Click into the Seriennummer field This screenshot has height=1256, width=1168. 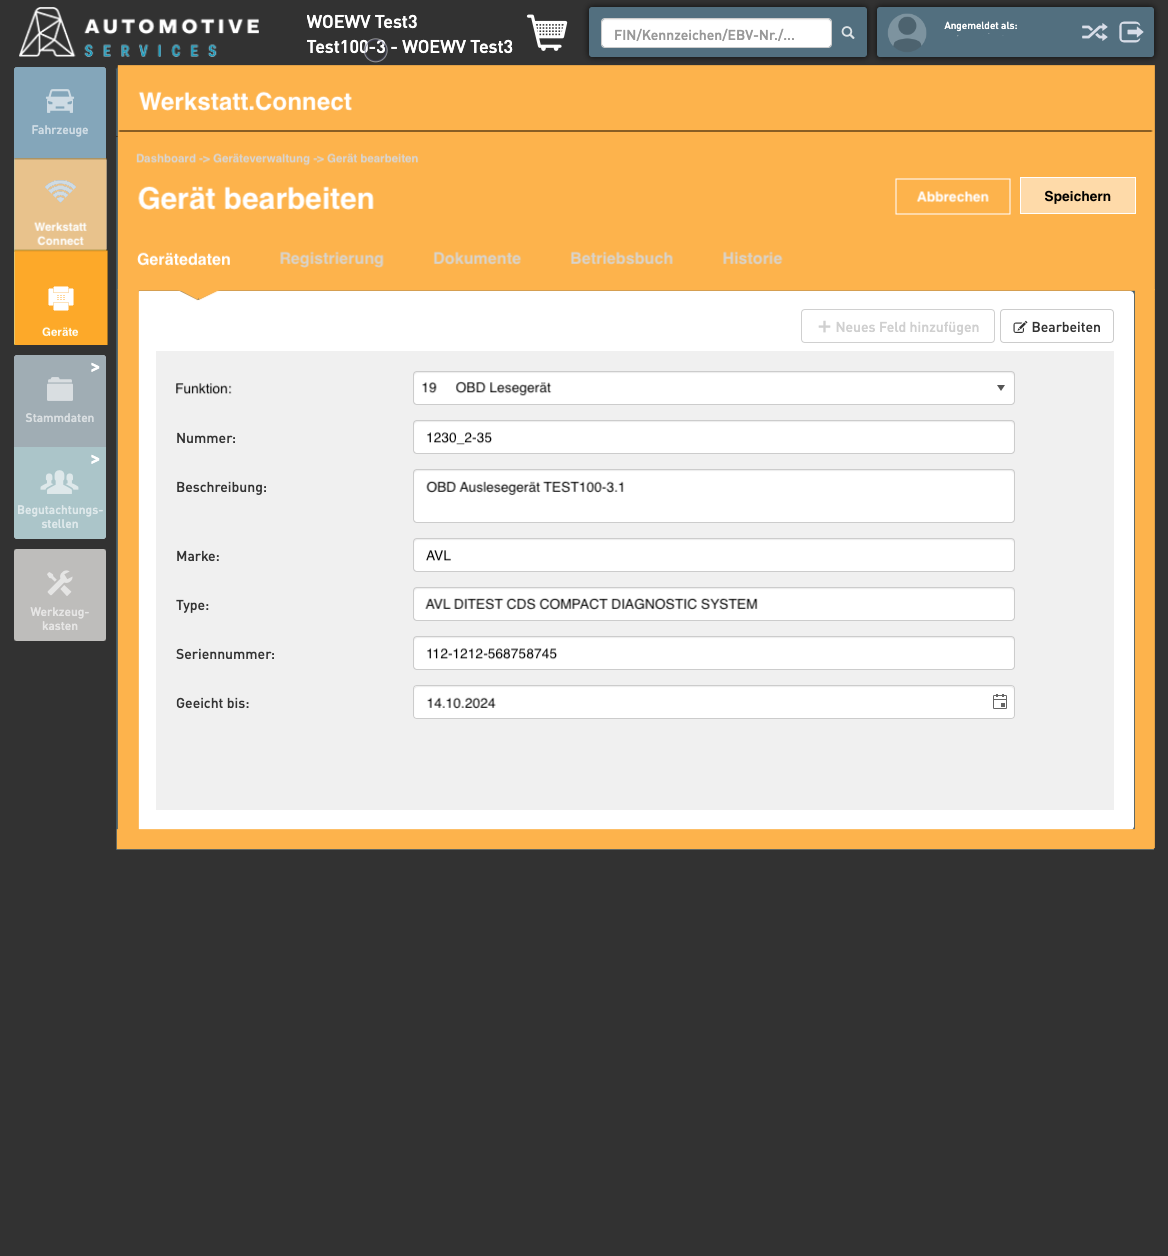tap(713, 653)
